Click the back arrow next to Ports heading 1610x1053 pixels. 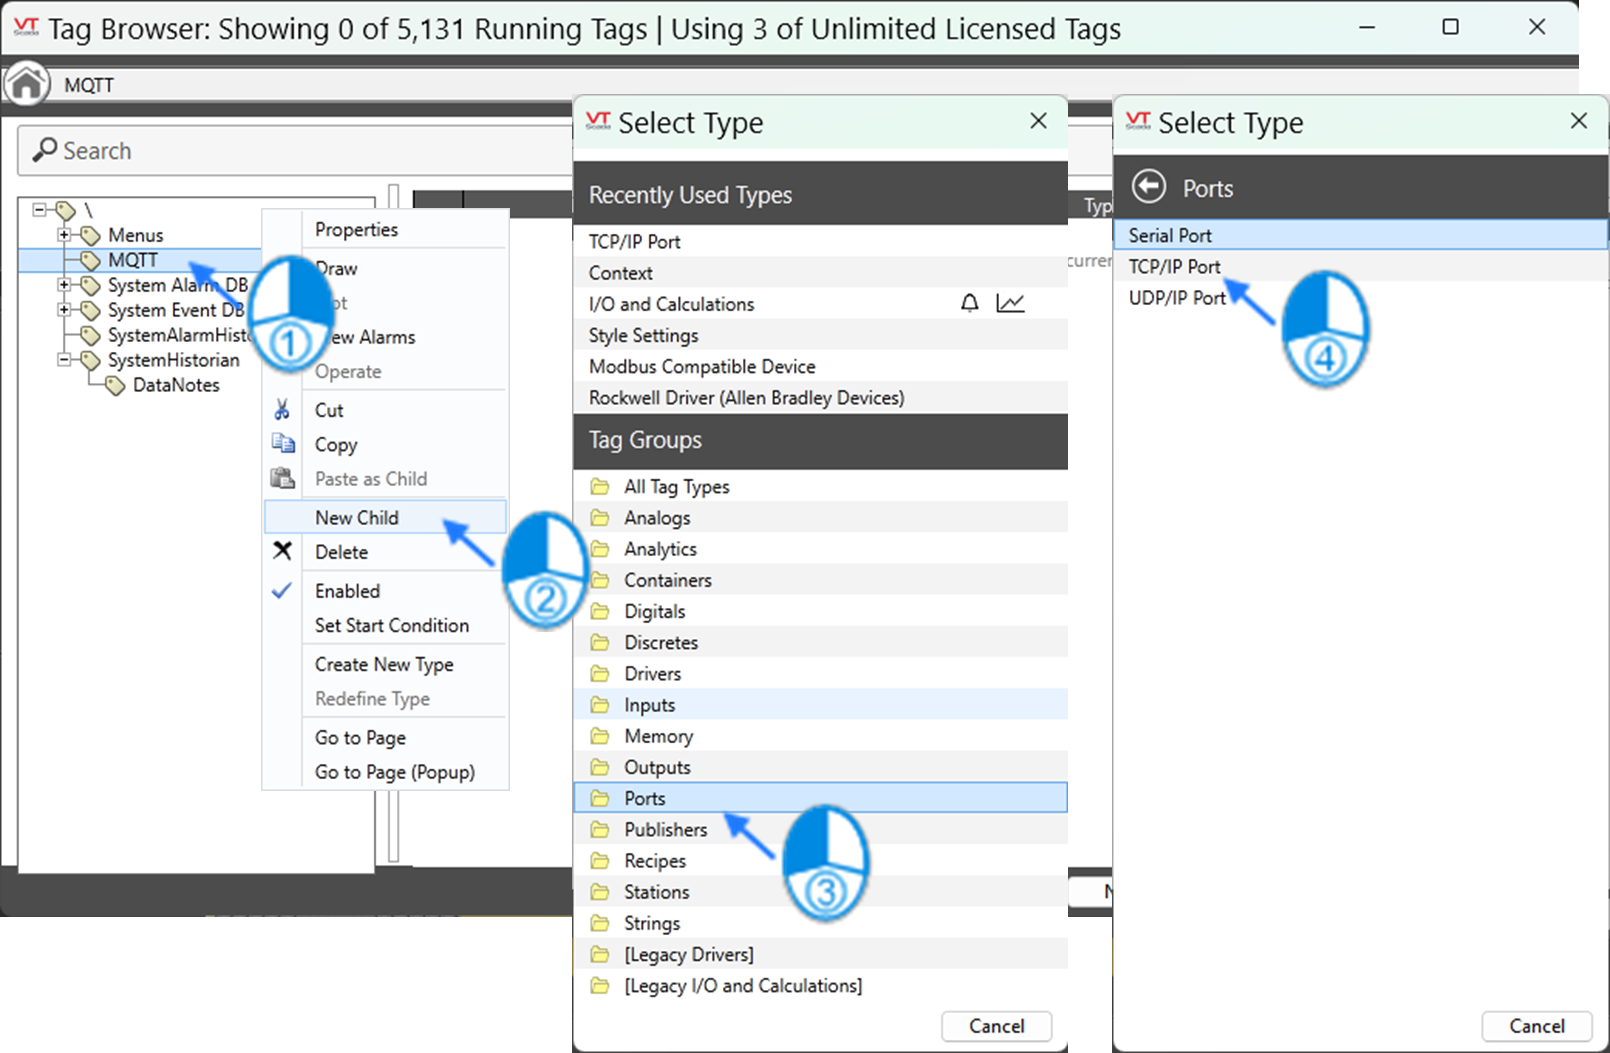(x=1149, y=187)
